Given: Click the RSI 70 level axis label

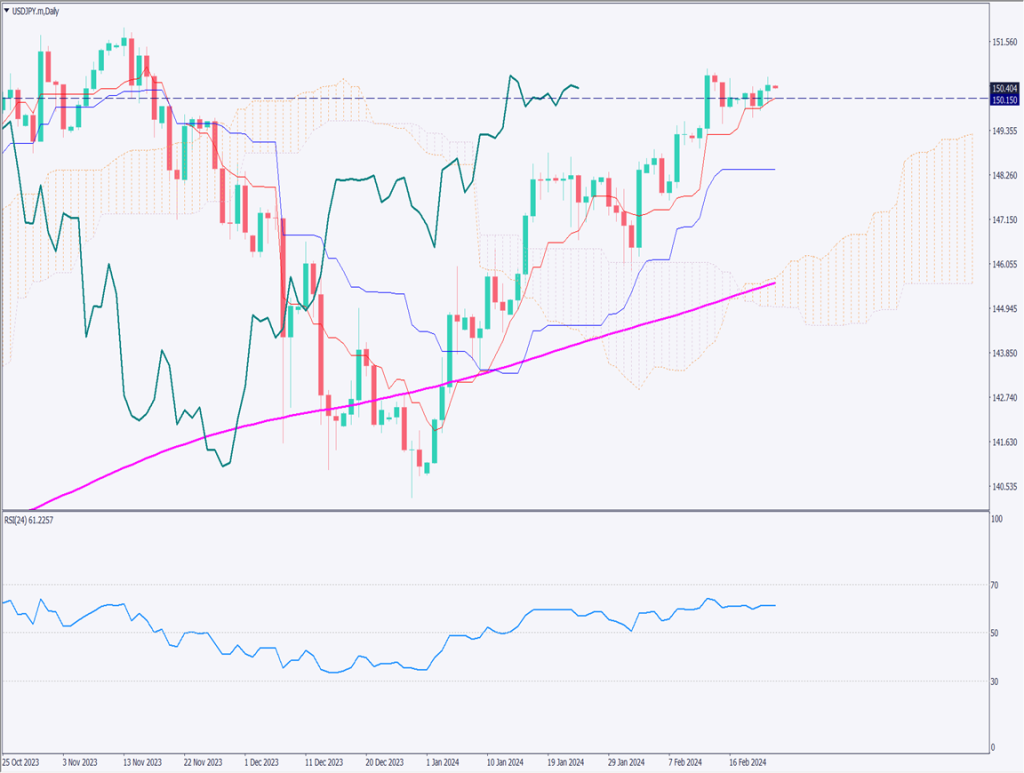Looking at the screenshot, I should (995, 585).
